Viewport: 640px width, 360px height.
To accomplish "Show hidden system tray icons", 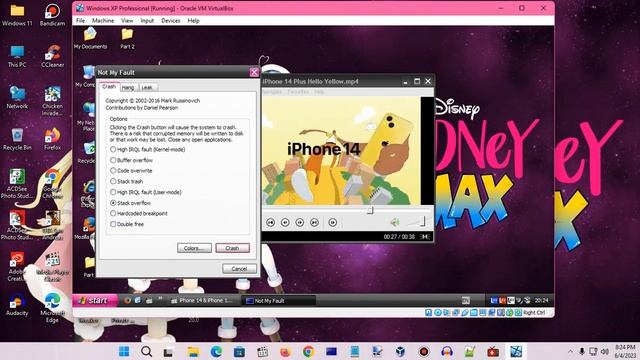I will coord(570,351).
